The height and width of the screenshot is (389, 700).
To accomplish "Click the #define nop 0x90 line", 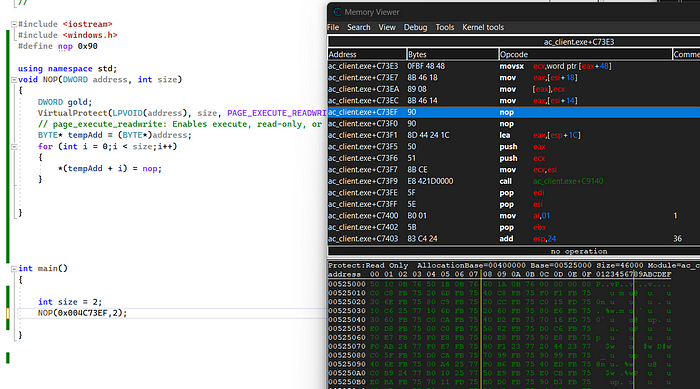I will (x=58, y=46).
